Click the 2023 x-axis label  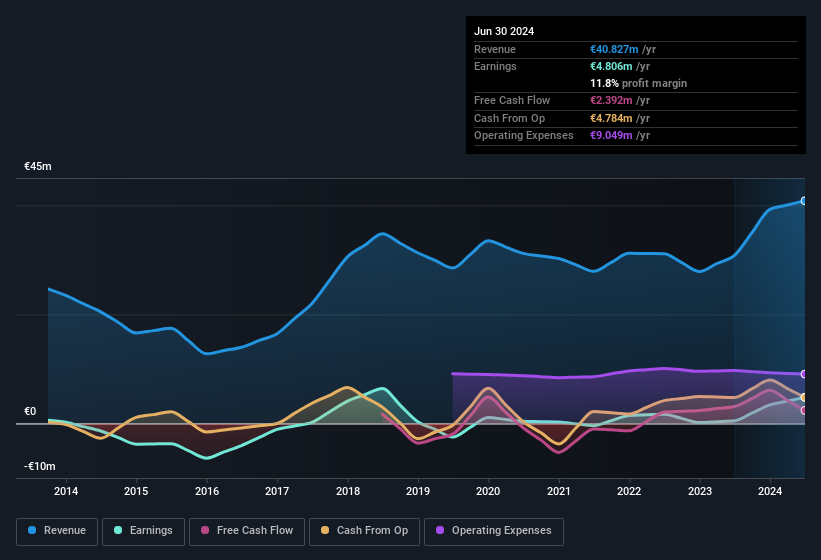point(700,491)
